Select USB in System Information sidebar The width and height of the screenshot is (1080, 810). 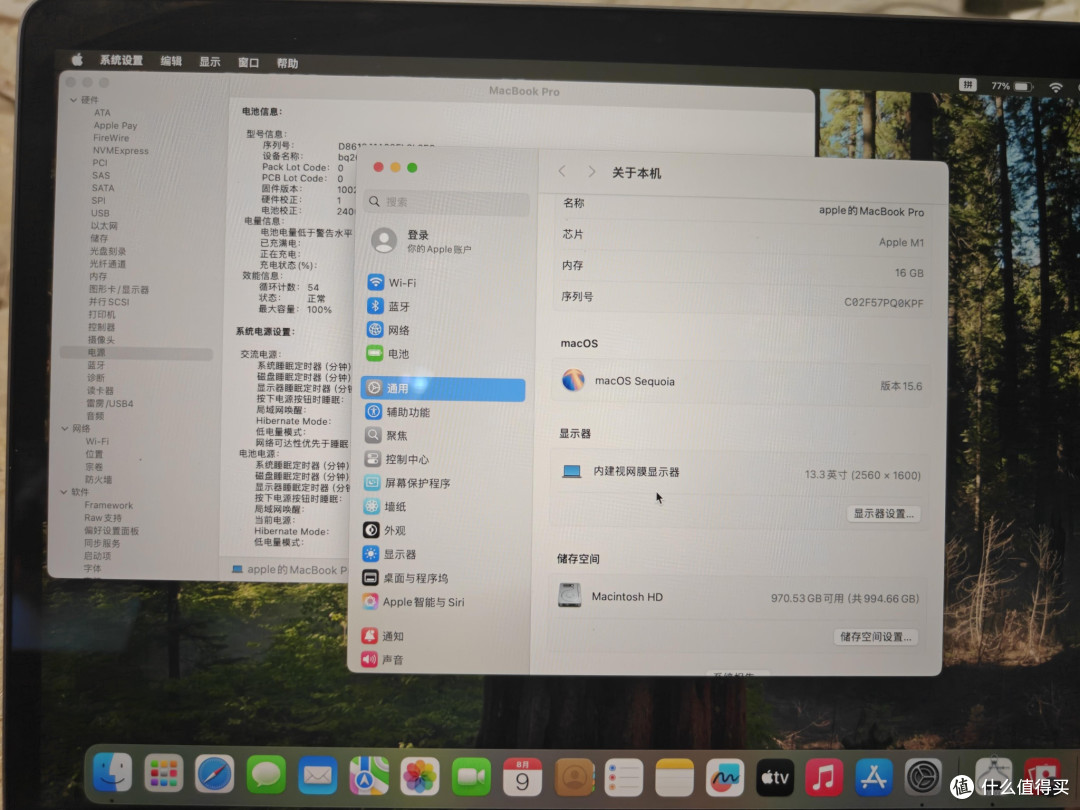100,213
